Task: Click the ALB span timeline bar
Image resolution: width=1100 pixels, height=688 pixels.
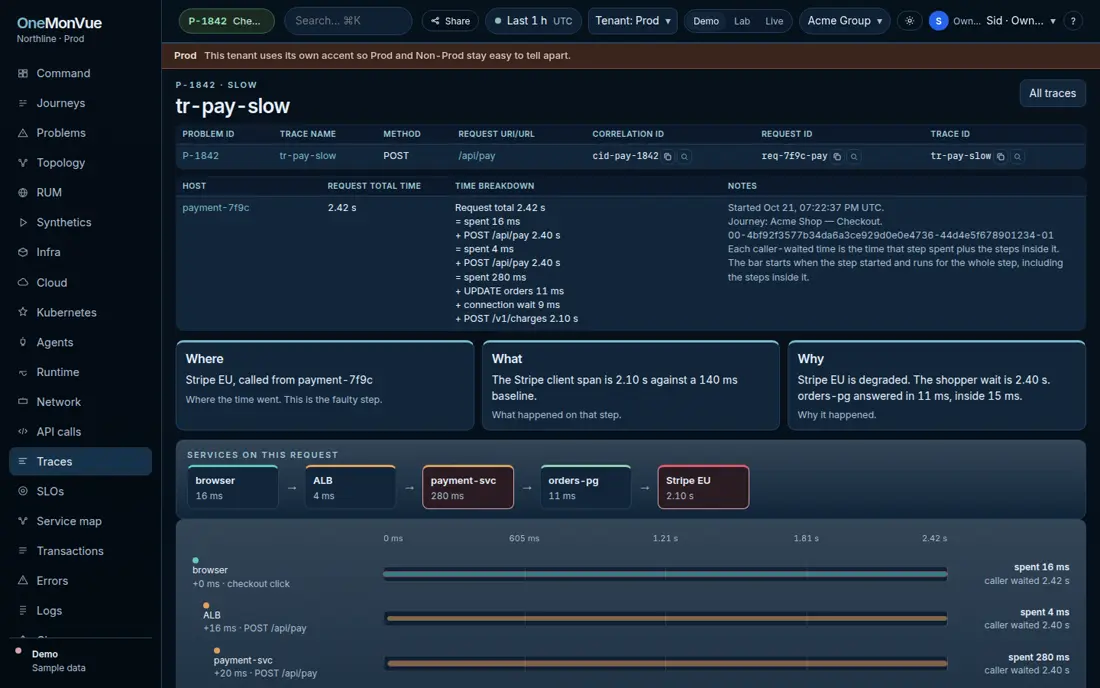Action: tap(666, 619)
